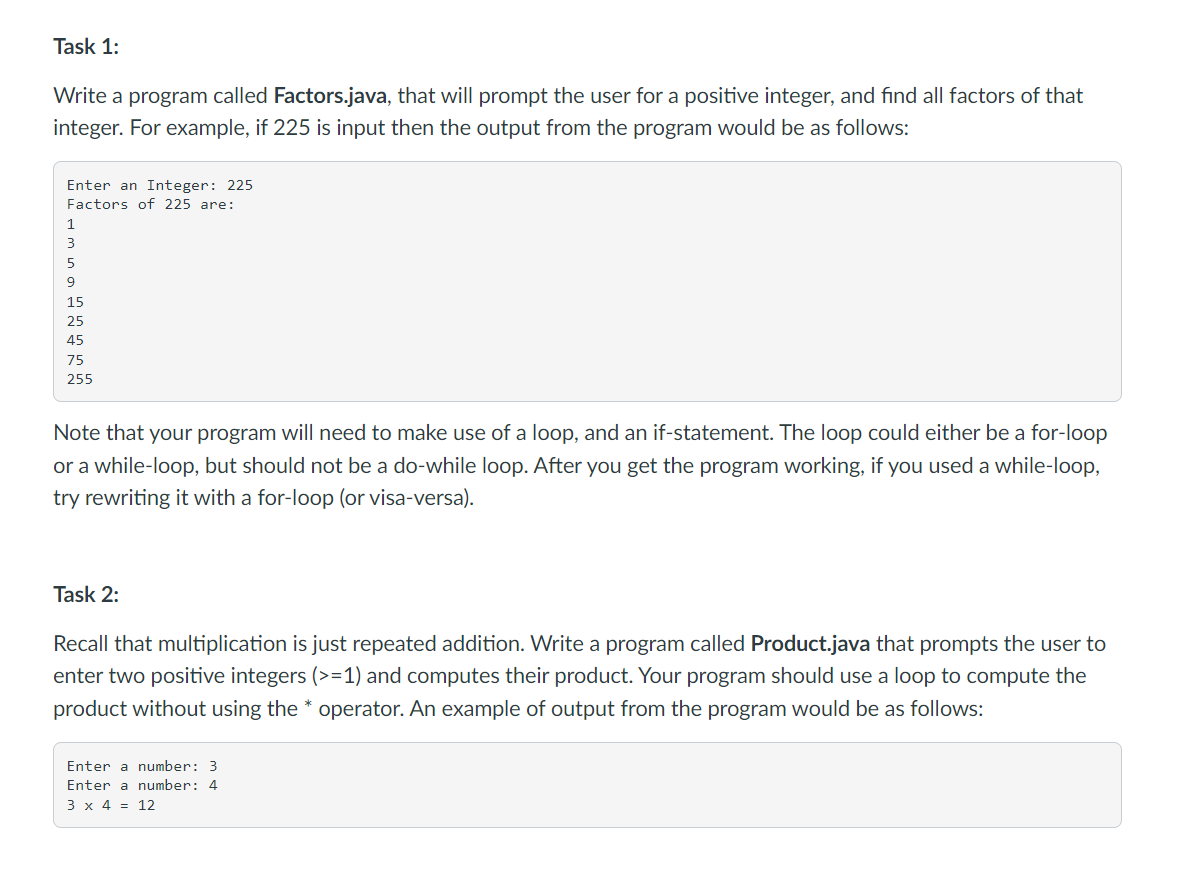Click the Task 1 heading
The height and width of the screenshot is (882, 1177).
coord(86,47)
